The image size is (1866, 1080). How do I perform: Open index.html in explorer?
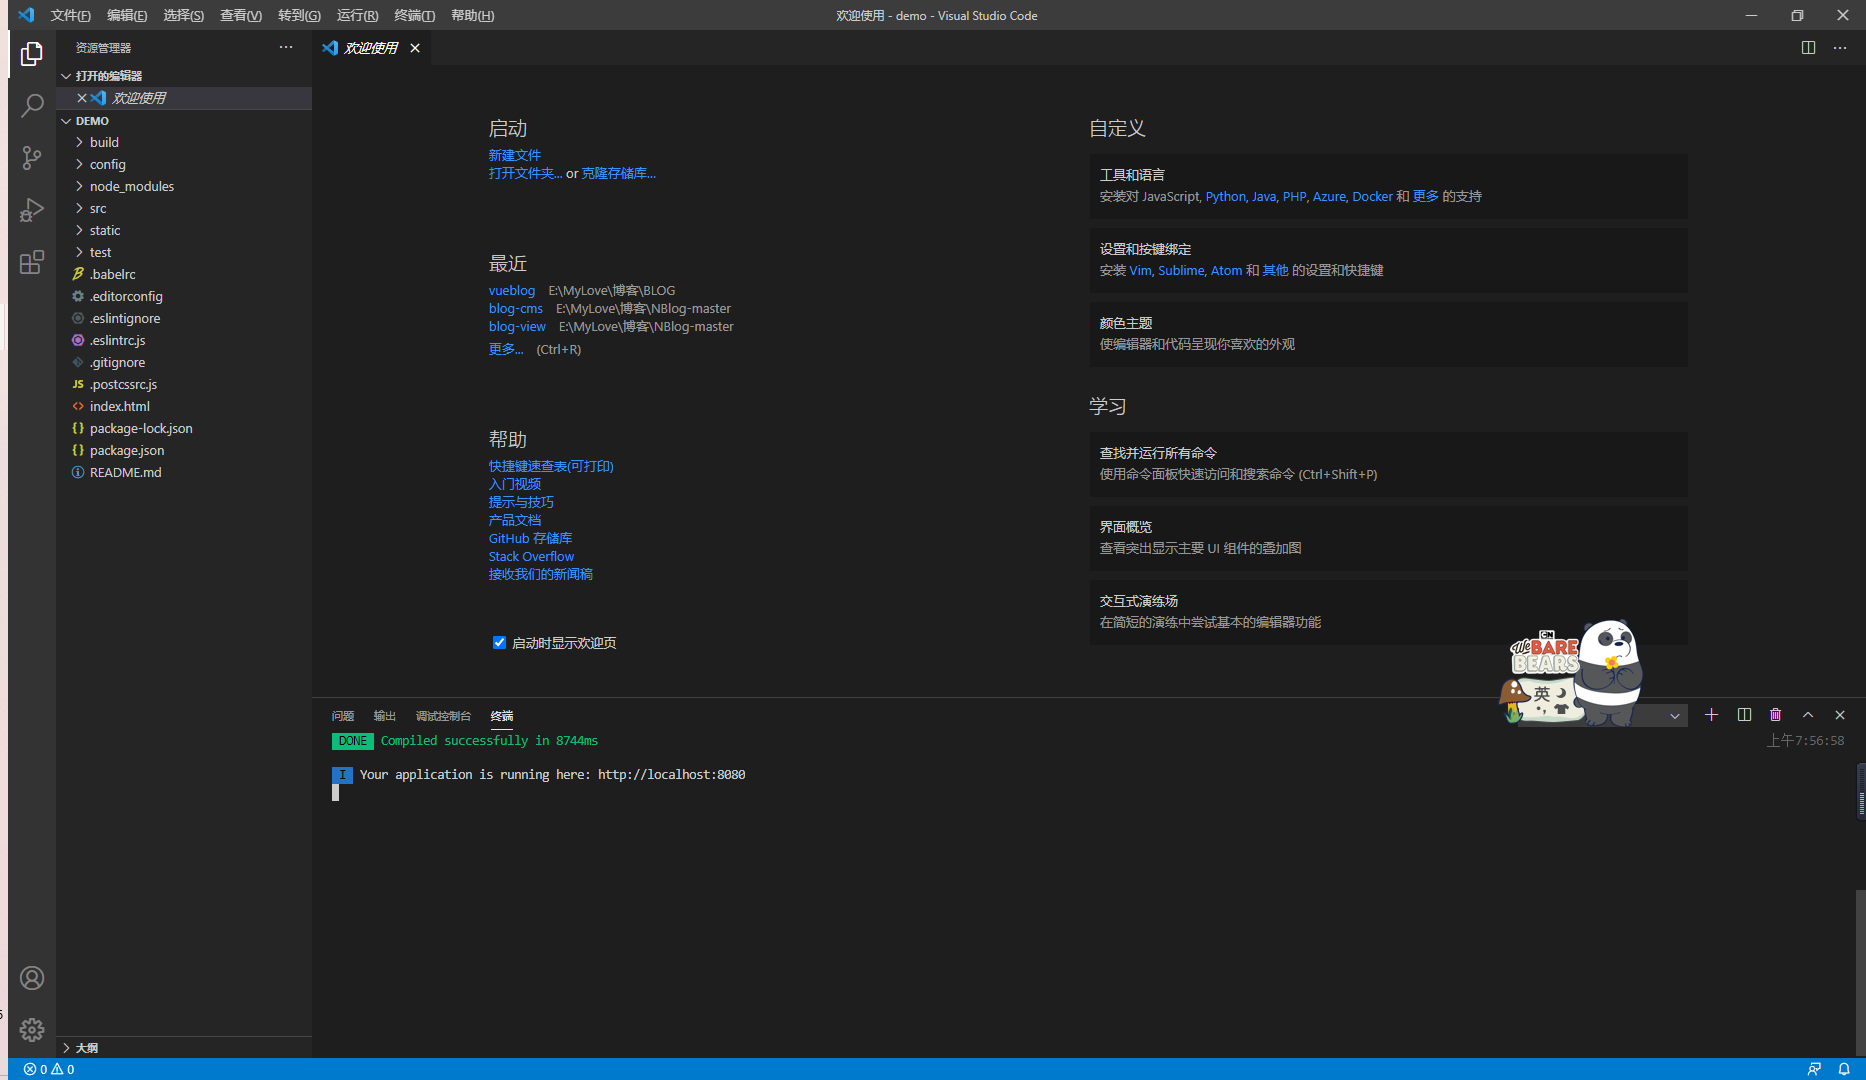coord(120,406)
